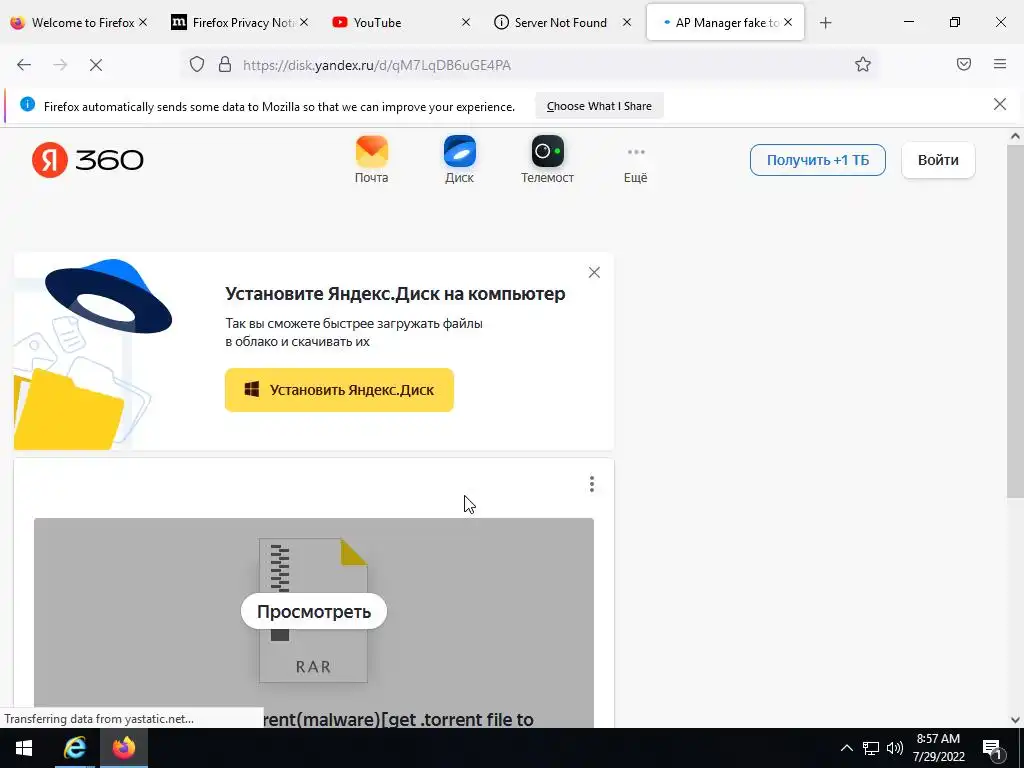Click the Установить Яндекс.Диск button
The height and width of the screenshot is (768, 1024).
point(339,390)
